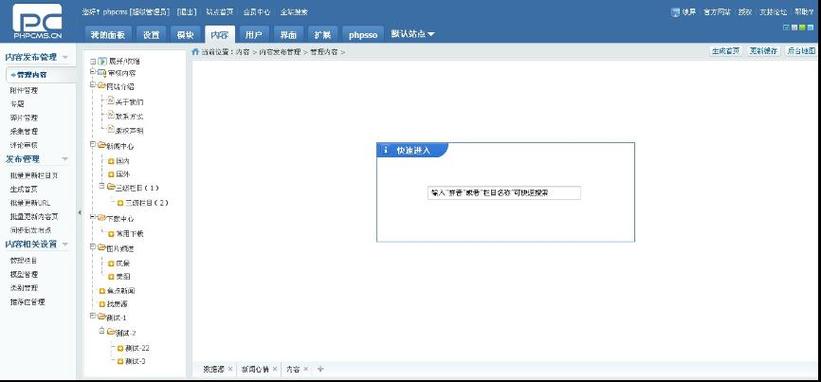
Task: Open the phpsso menu tab
Action: click(363, 35)
